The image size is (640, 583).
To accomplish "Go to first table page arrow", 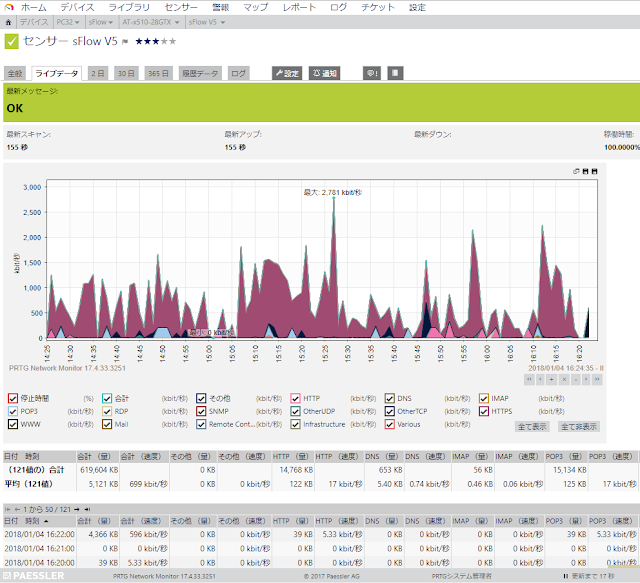I will pyautogui.click(x=8, y=509).
